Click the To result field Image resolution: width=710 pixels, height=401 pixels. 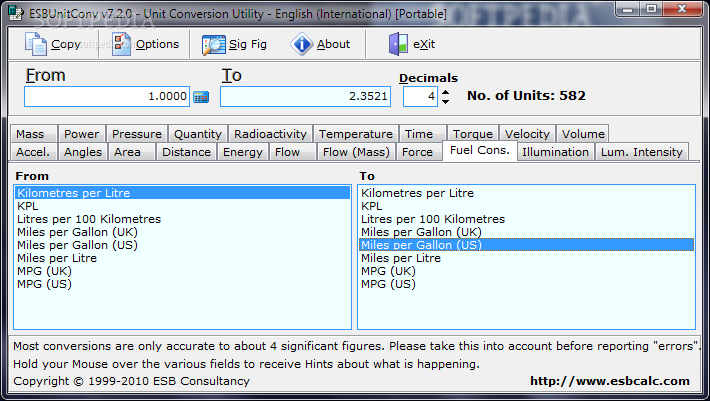coord(305,96)
